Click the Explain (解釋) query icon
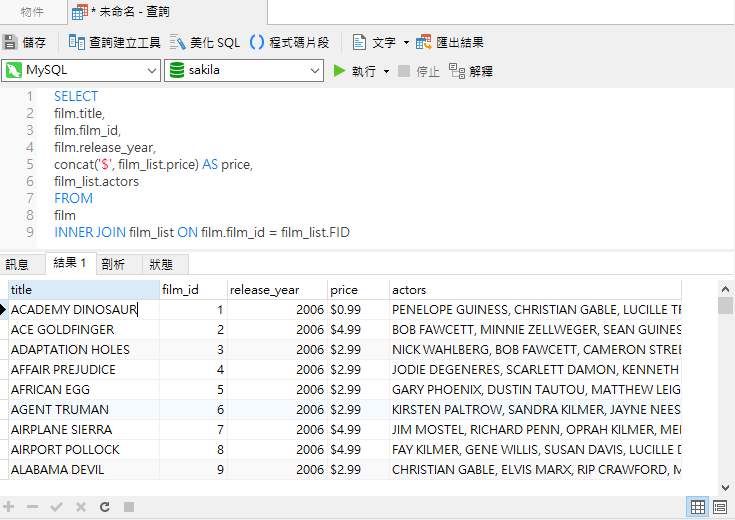 coord(470,71)
